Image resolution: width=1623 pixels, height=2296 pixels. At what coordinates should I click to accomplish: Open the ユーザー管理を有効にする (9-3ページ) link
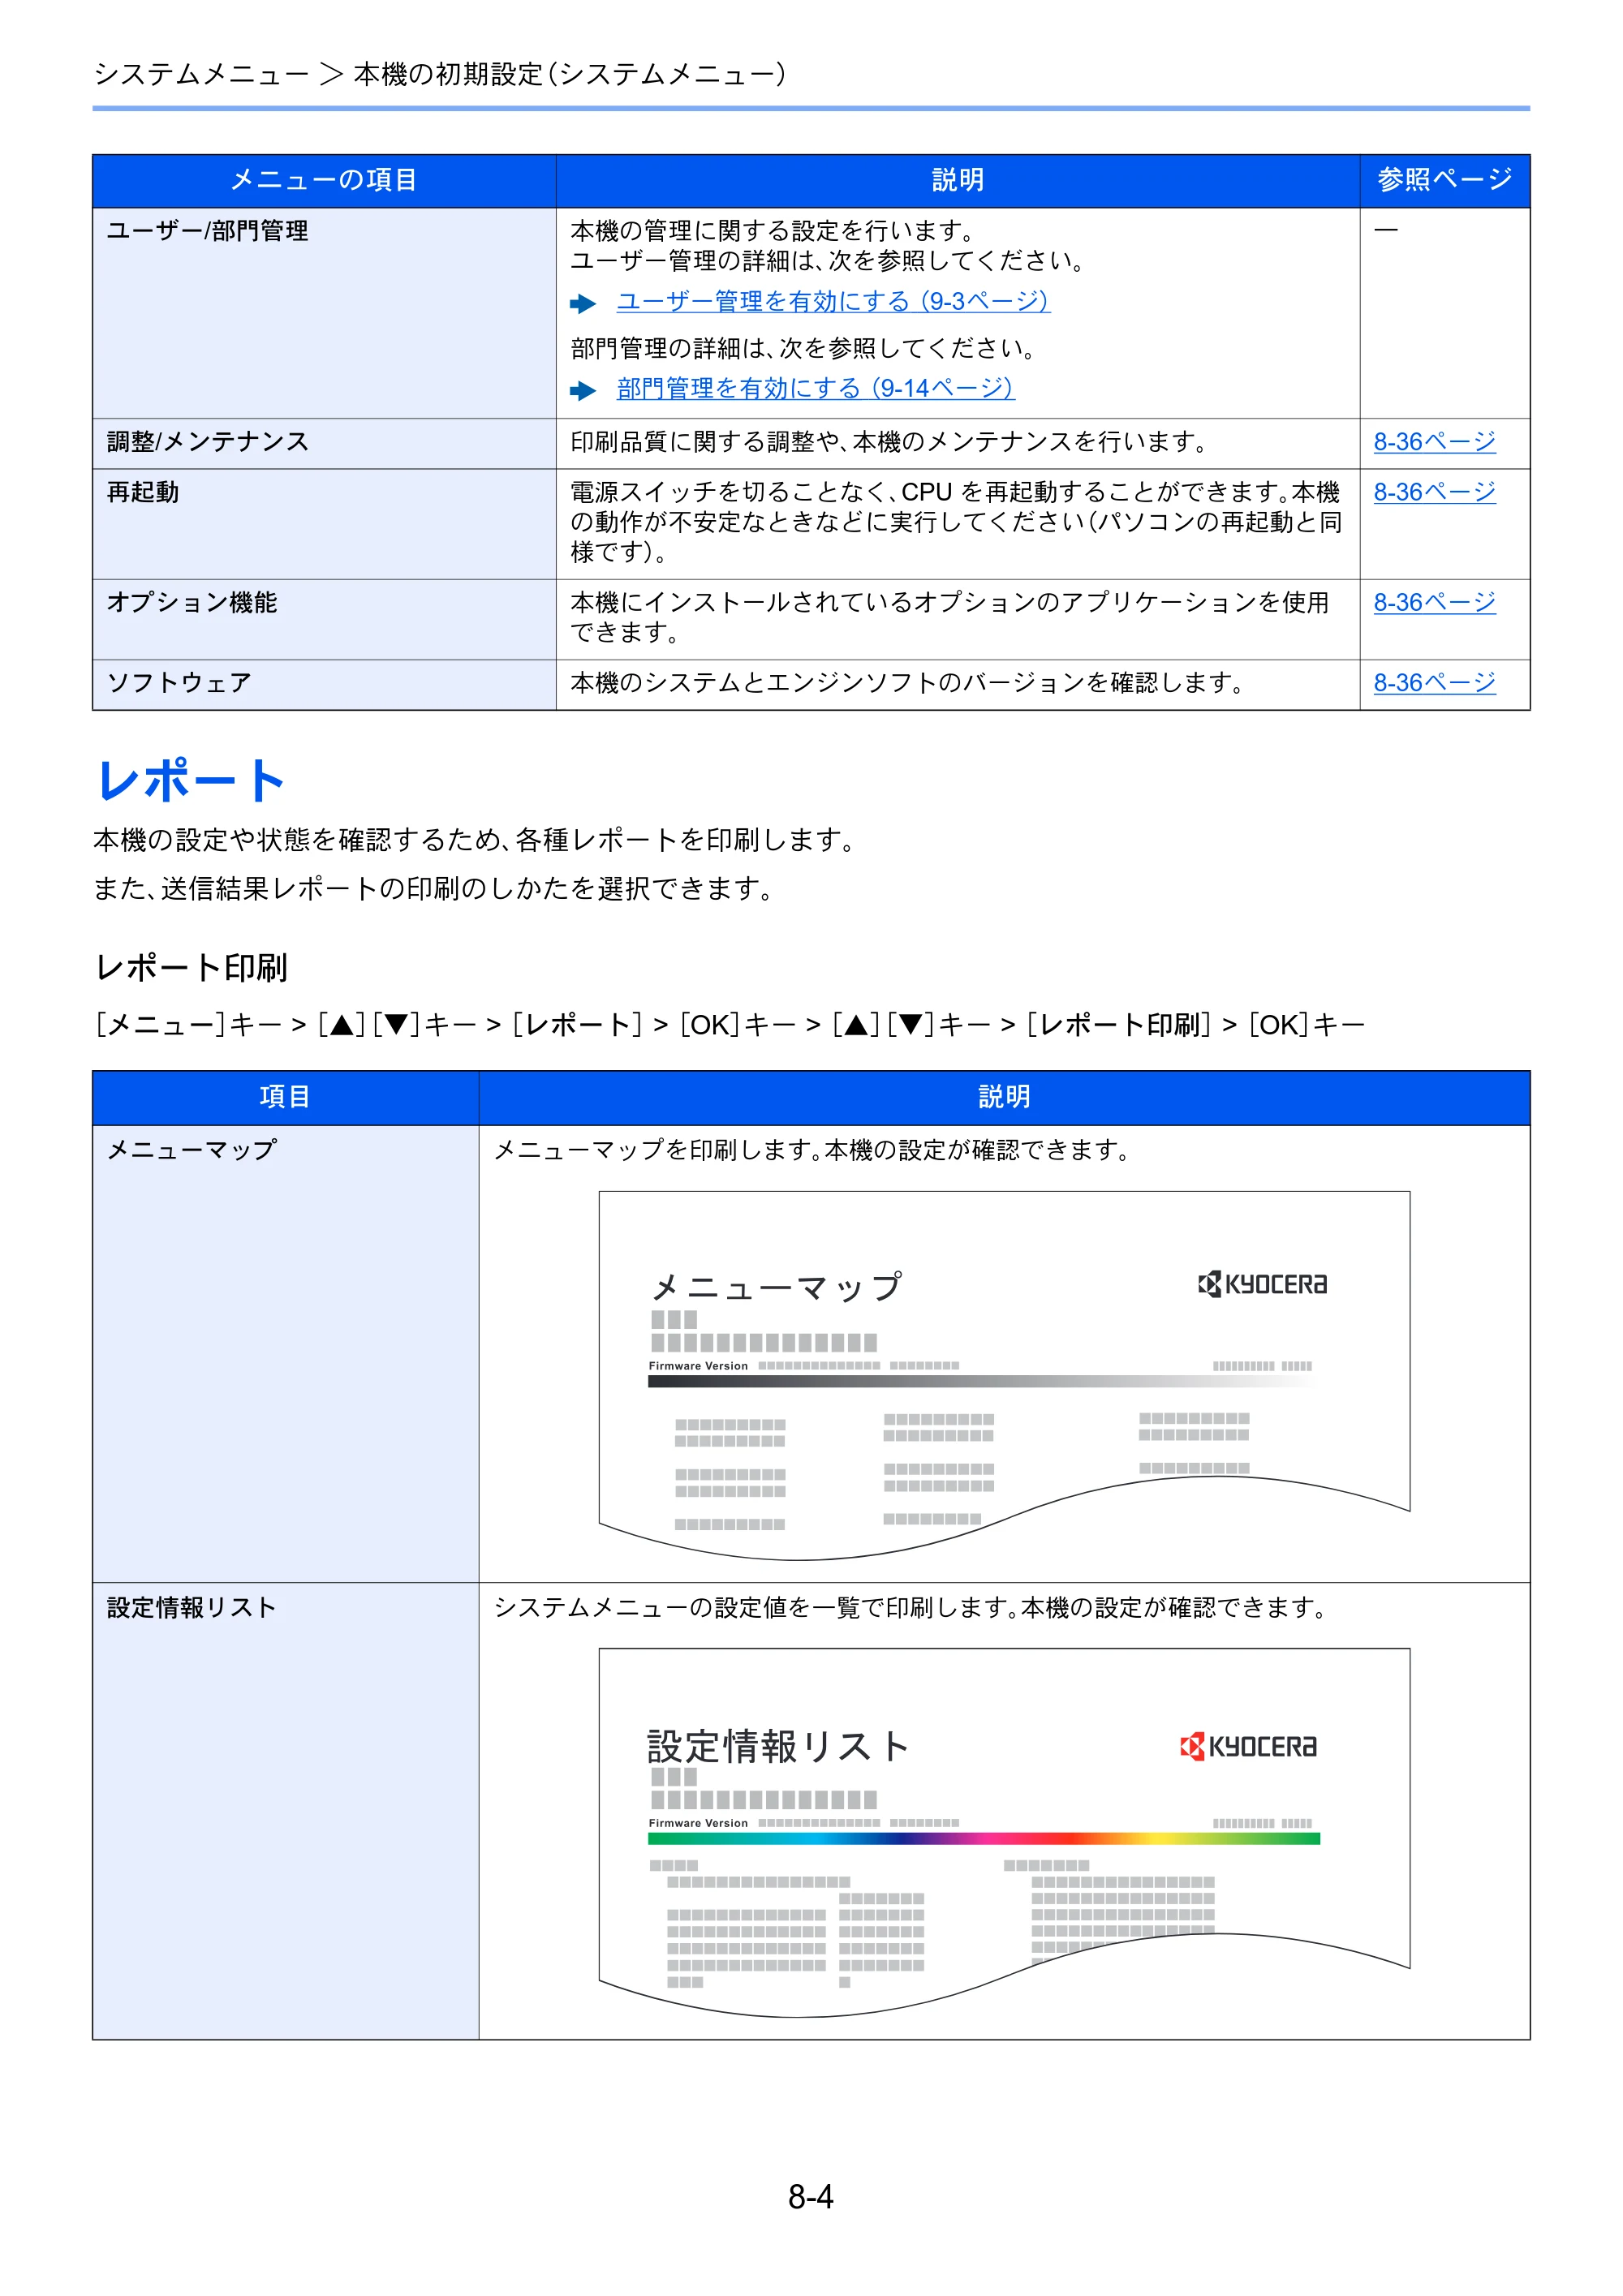pos(832,301)
